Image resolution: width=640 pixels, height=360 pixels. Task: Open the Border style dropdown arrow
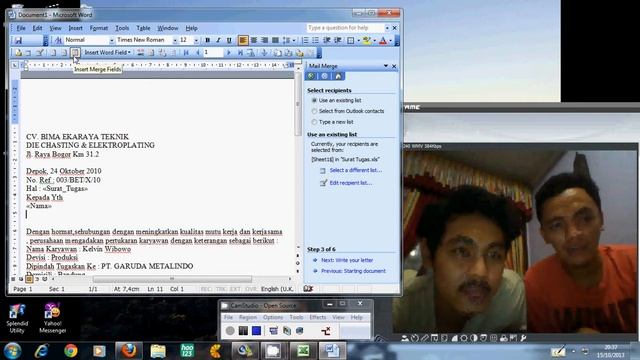(358, 40)
